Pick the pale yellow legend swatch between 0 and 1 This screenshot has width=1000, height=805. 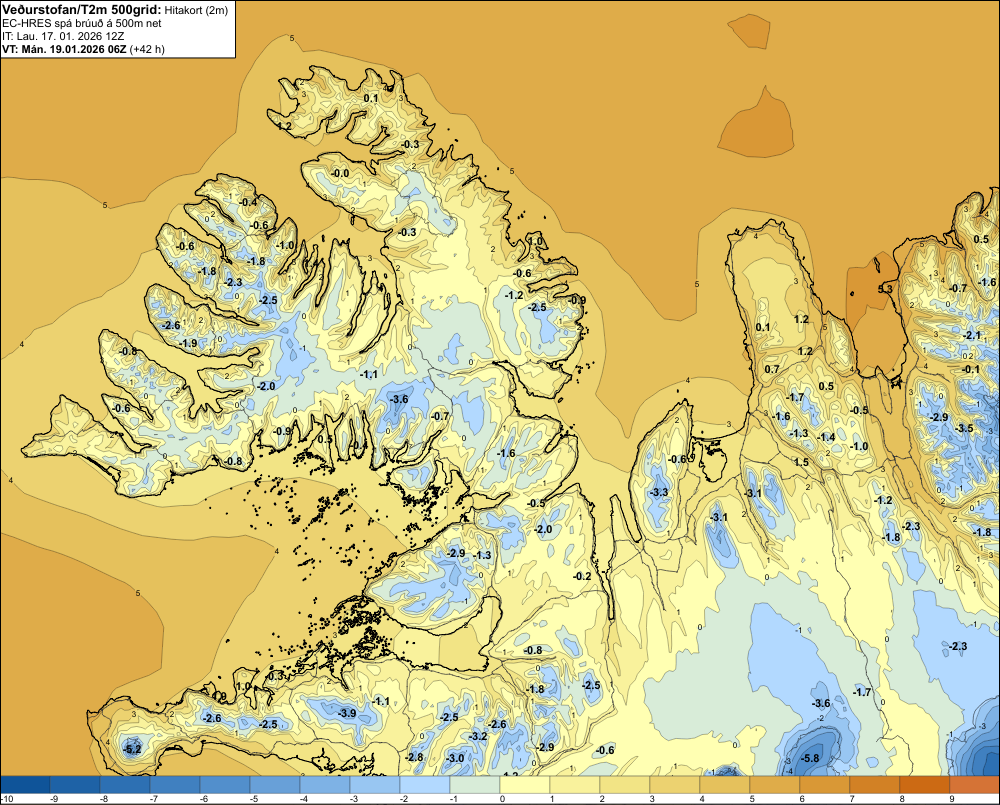click(525, 785)
